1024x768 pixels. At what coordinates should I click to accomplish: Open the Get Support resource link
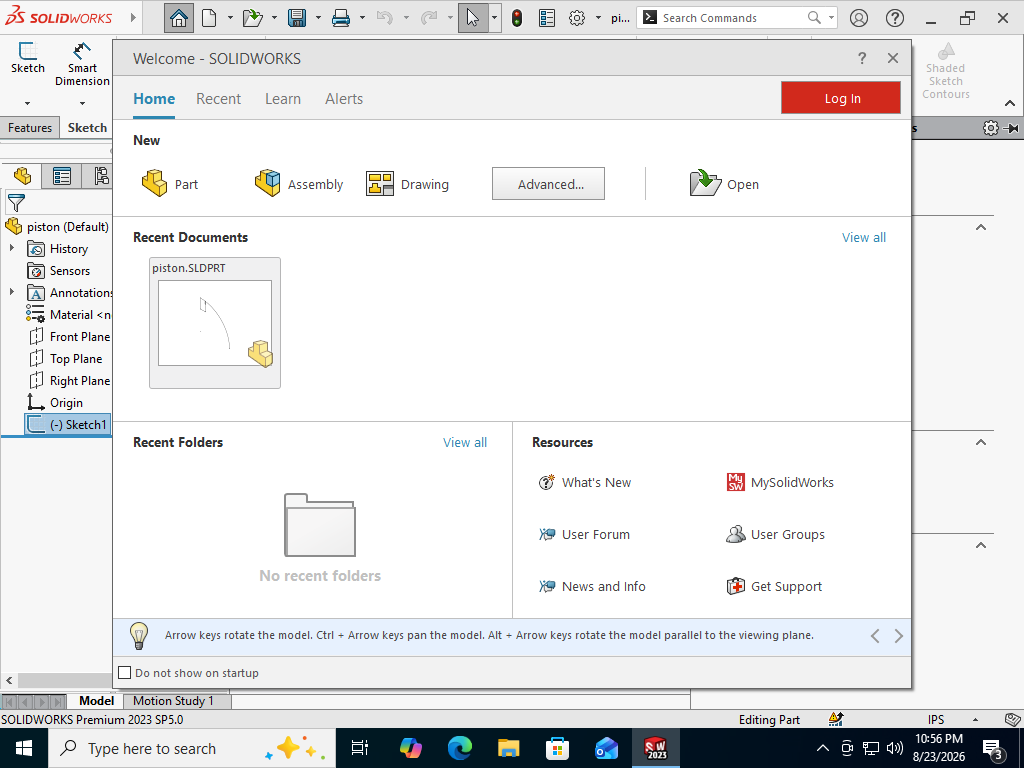coord(775,586)
